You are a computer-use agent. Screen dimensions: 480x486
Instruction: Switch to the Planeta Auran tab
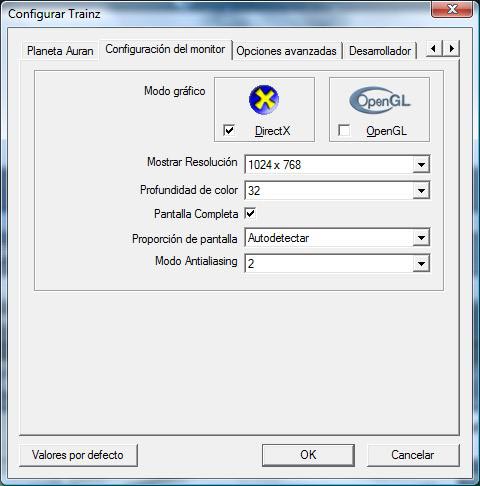(60, 51)
